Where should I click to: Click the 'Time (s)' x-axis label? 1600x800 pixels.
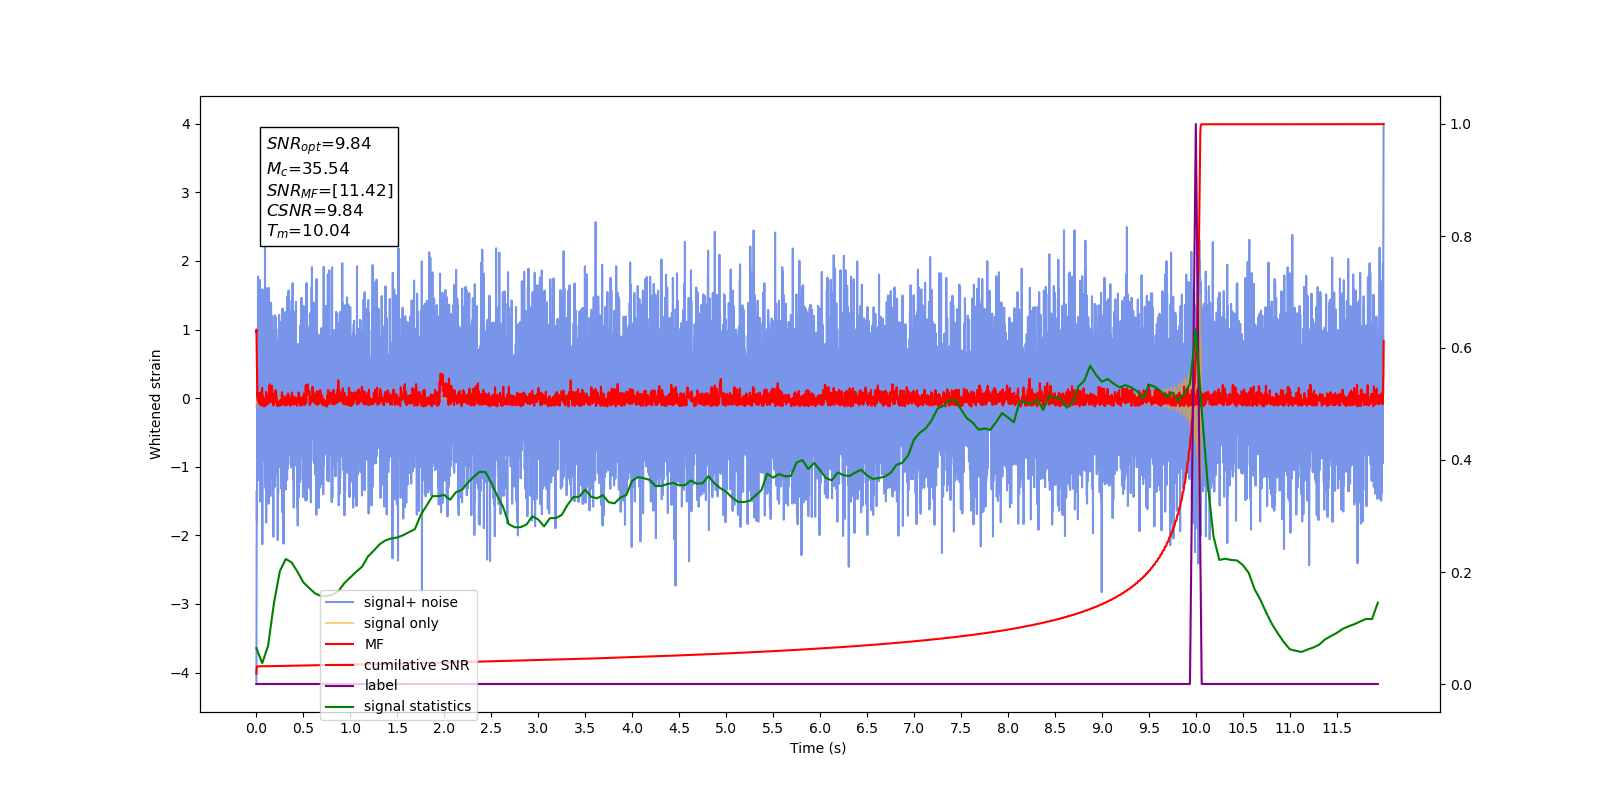point(818,748)
